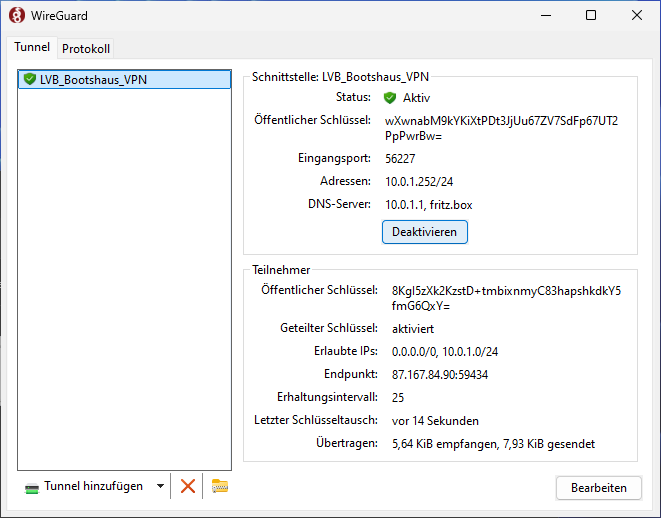Click the Deaktivieren button
Viewport: 661px width, 518px height.
click(425, 232)
